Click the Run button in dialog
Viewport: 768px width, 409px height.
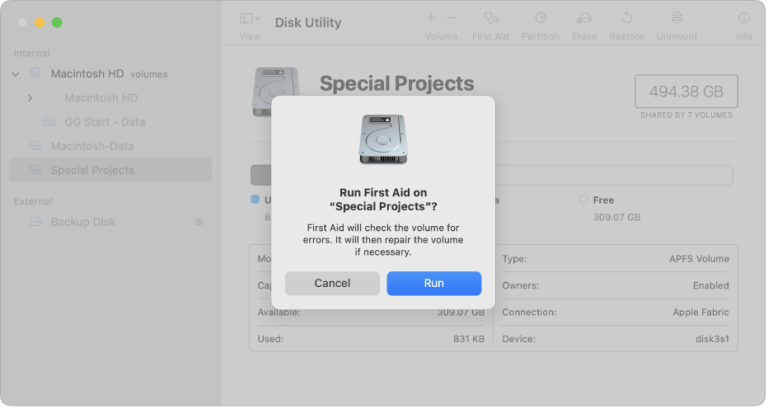(434, 283)
